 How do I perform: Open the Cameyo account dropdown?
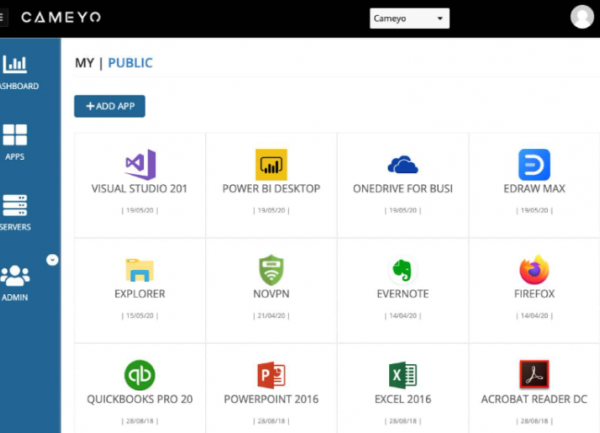[x=409, y=18]
